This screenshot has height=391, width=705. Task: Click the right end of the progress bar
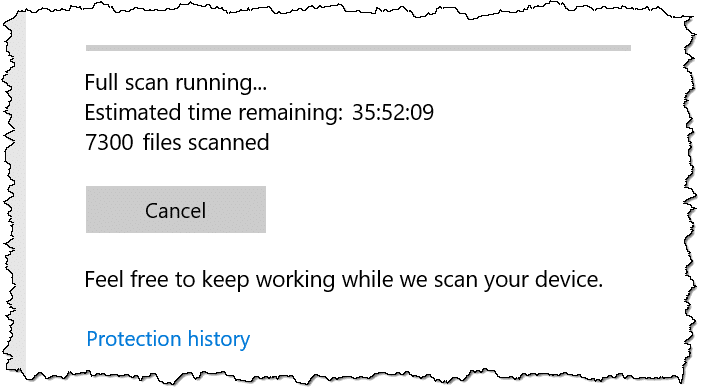pyautogui.click(x=628, y=48)
